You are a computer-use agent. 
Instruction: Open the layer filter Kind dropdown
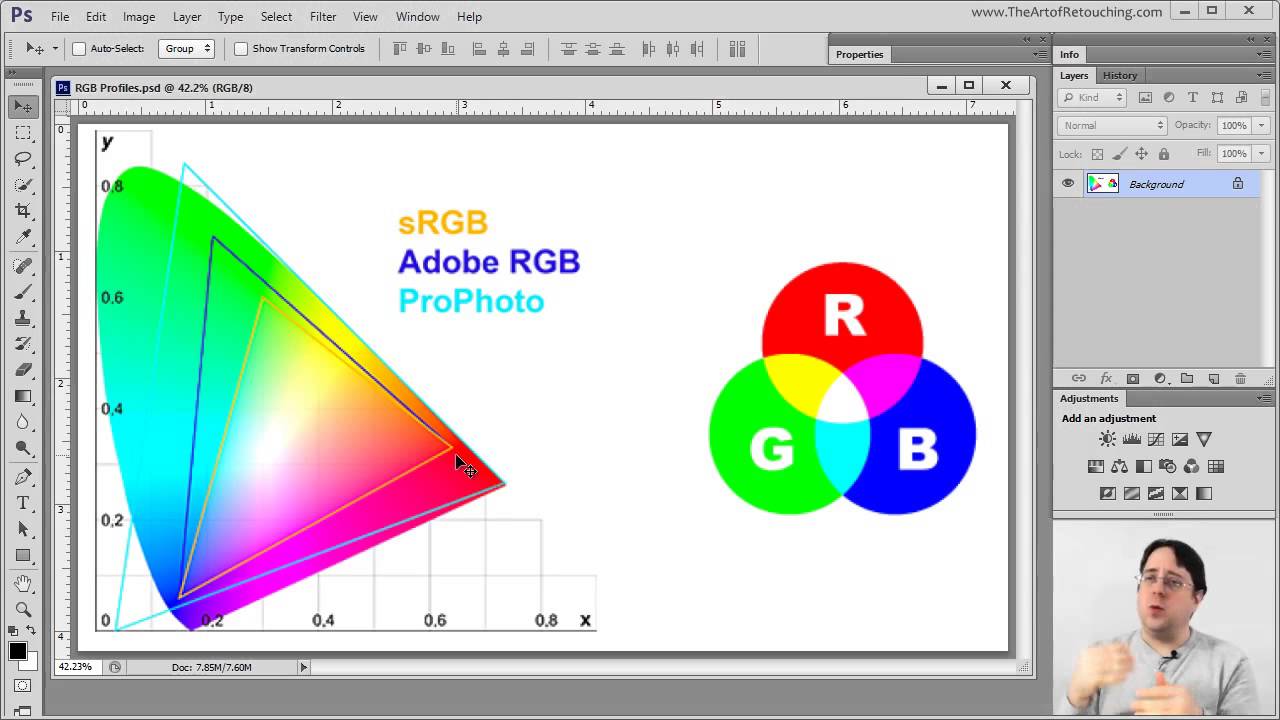pos(1093,97)
